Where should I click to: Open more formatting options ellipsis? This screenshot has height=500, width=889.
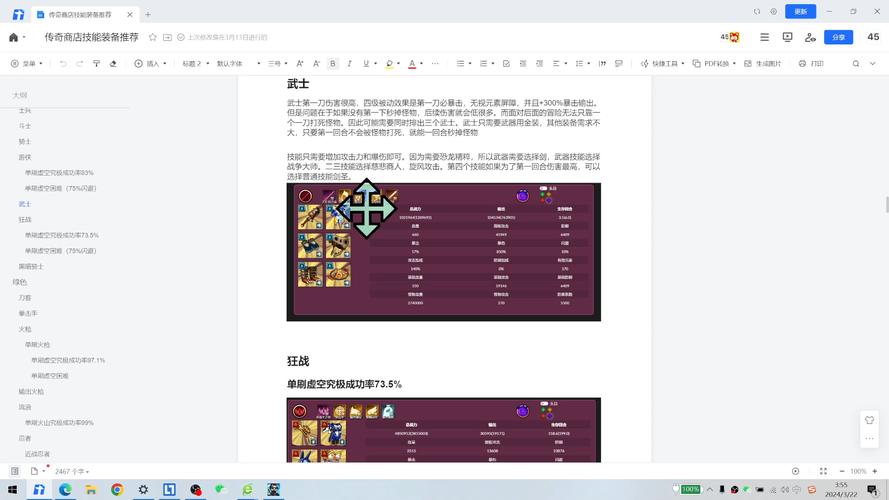pos(435,63)
